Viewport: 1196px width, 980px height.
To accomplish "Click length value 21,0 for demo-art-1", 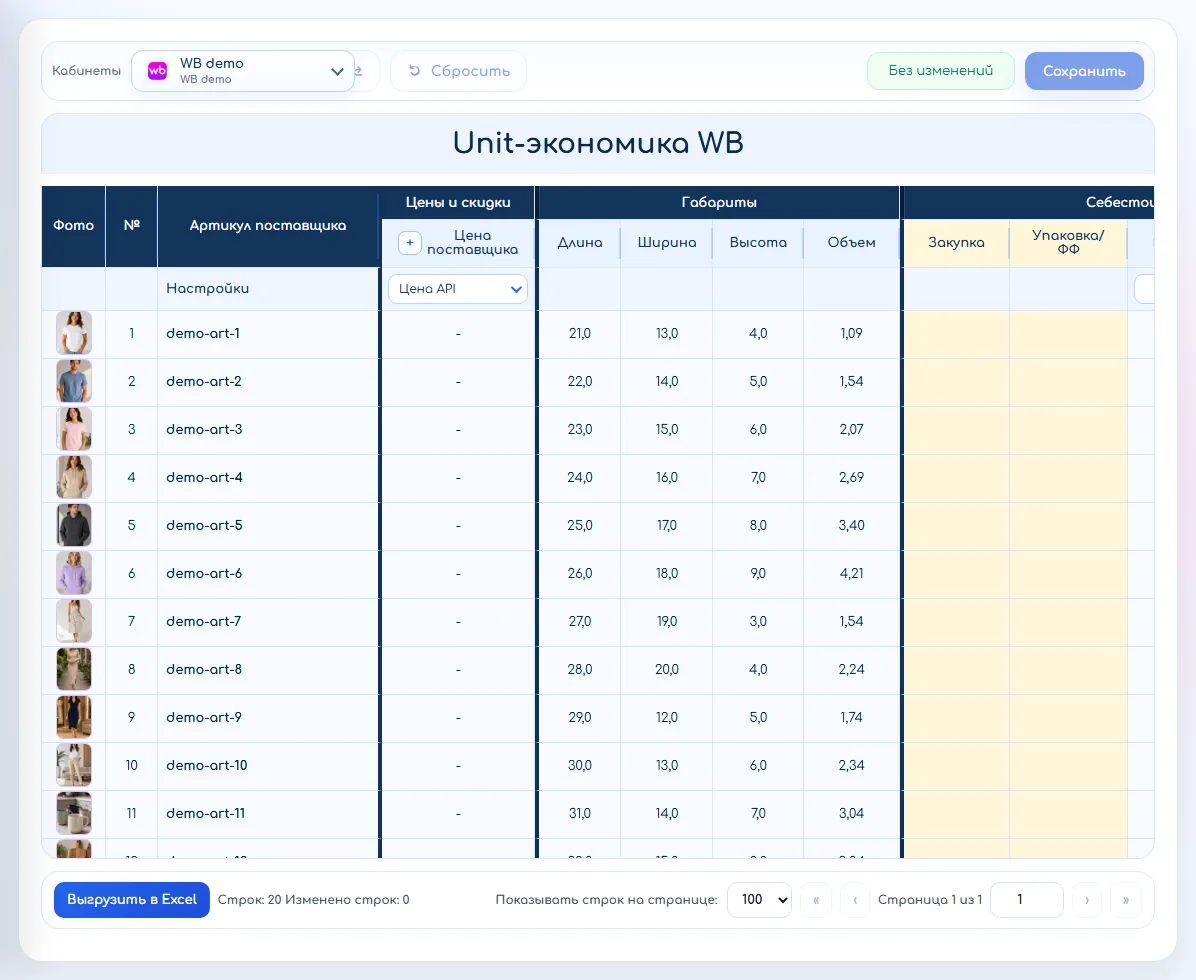I will point(580,333).
